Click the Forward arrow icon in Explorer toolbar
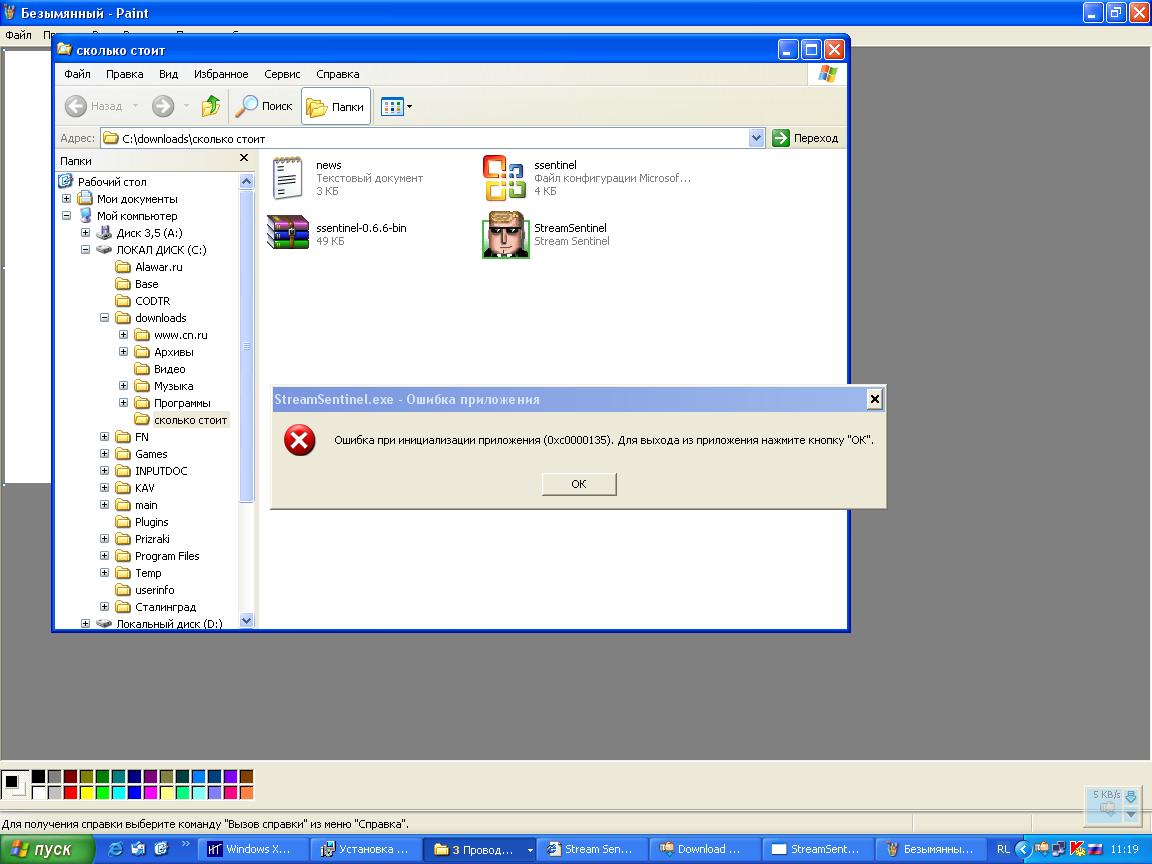The image size is (1152, 864). pos(163,107)
